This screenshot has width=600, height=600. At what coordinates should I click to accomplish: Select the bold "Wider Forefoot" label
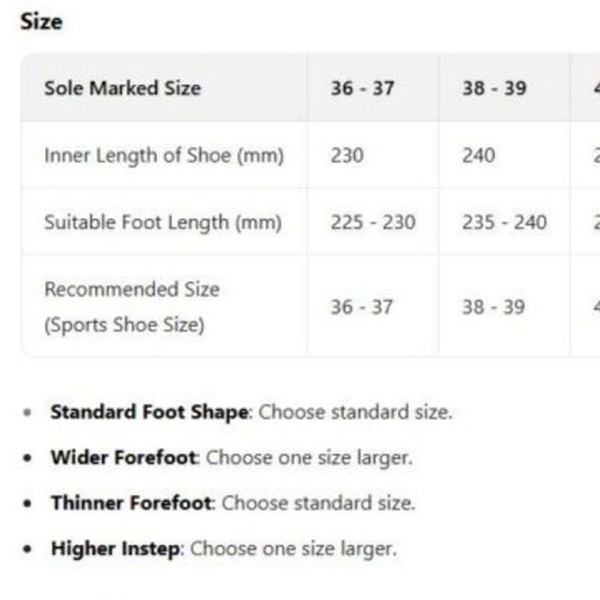point(125,458)
